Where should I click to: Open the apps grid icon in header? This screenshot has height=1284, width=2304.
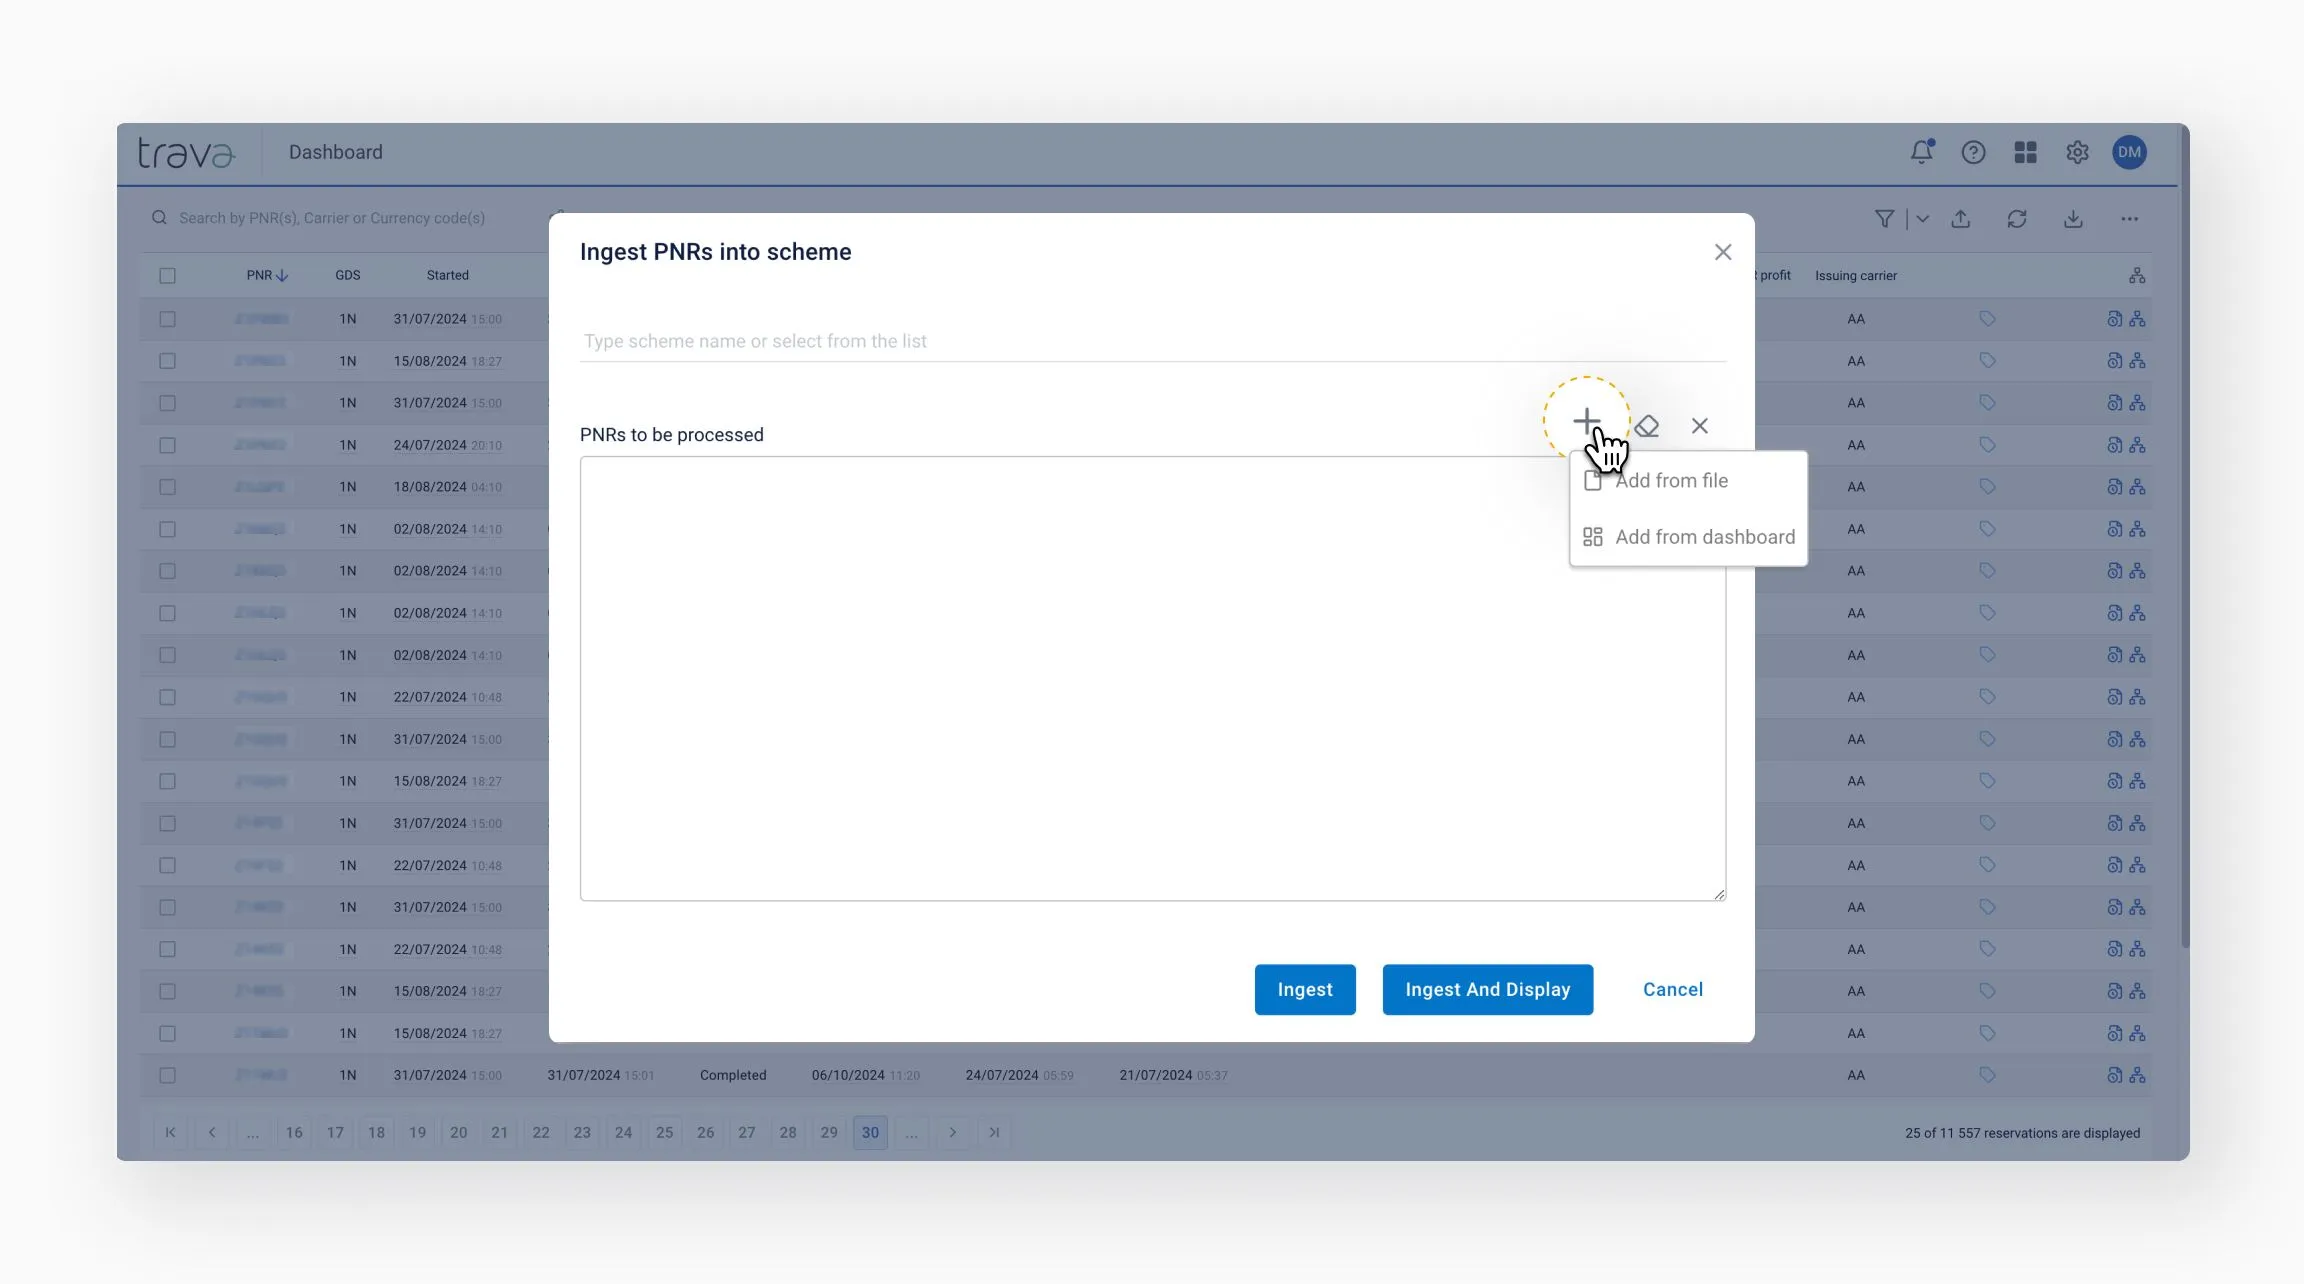click(2025, 152)
